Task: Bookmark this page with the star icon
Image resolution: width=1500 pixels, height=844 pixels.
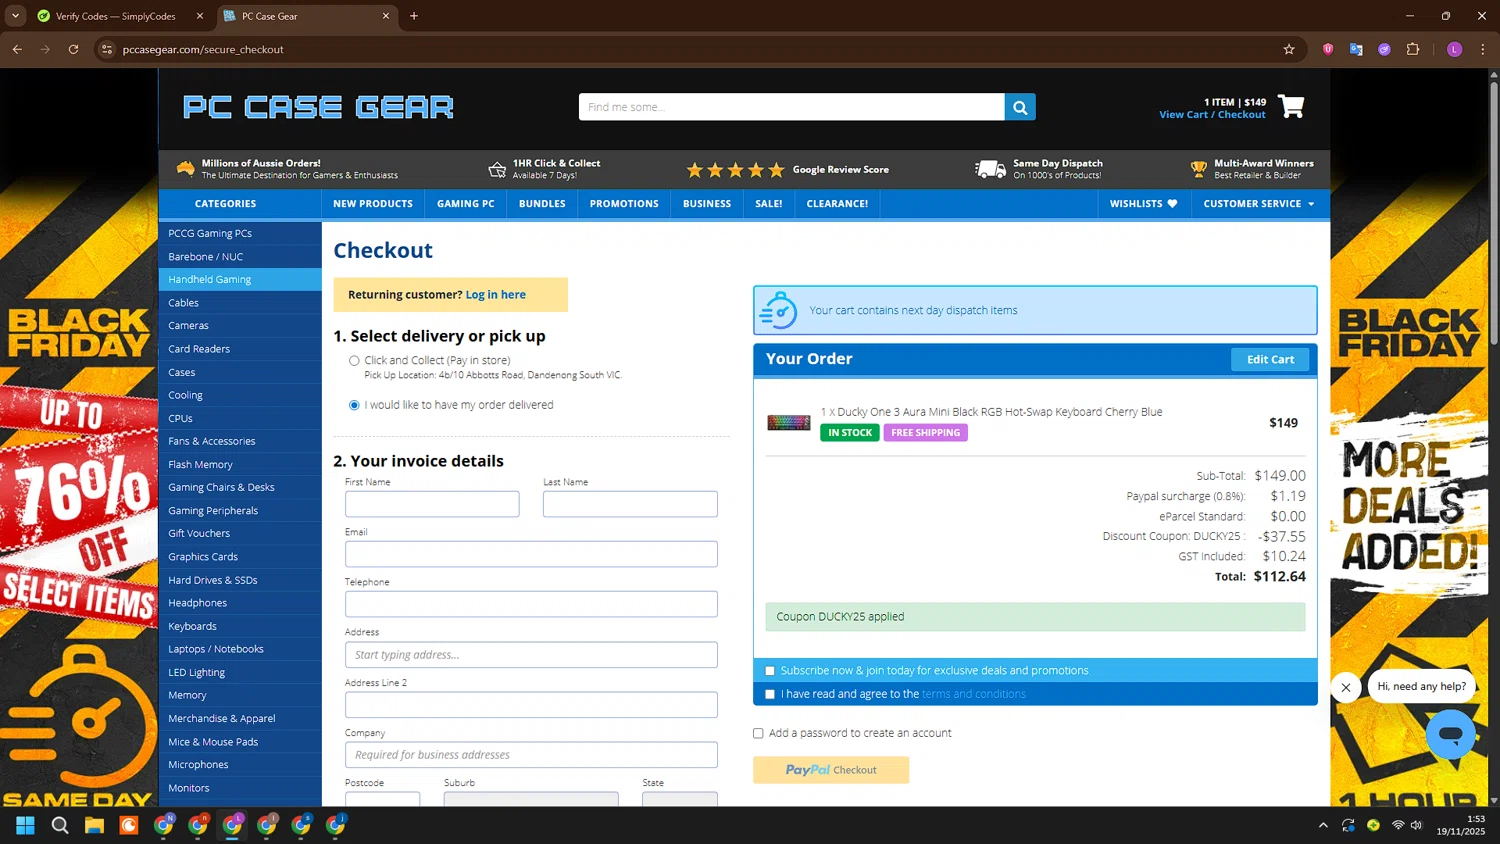Action: (x=1289, y=49)
